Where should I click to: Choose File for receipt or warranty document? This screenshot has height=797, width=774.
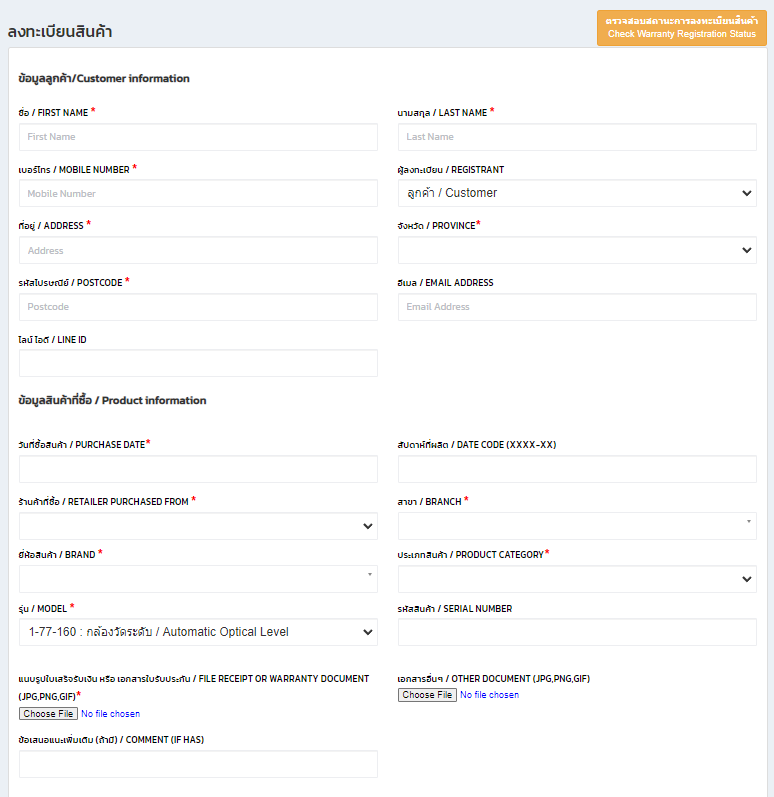(x=48, y=714)
